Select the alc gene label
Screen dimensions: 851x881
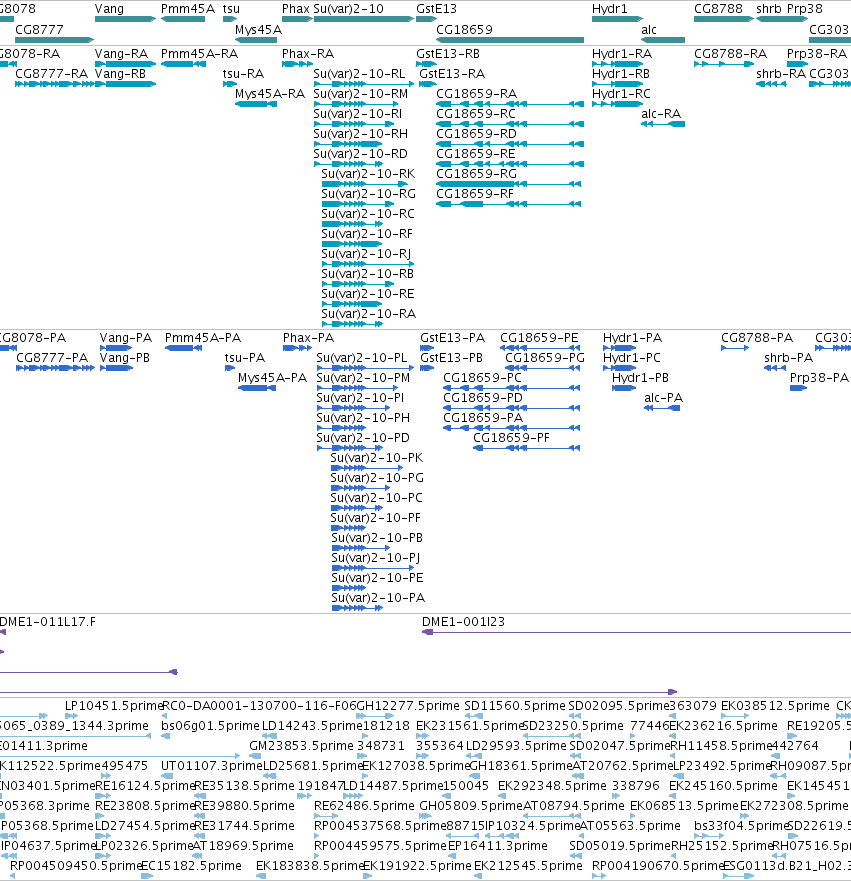649,29
